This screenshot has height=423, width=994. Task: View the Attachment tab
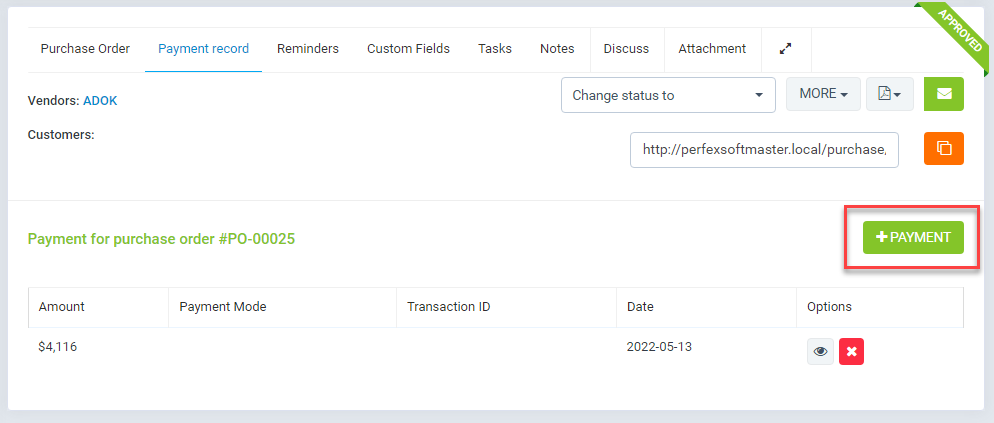pos(712,48)
